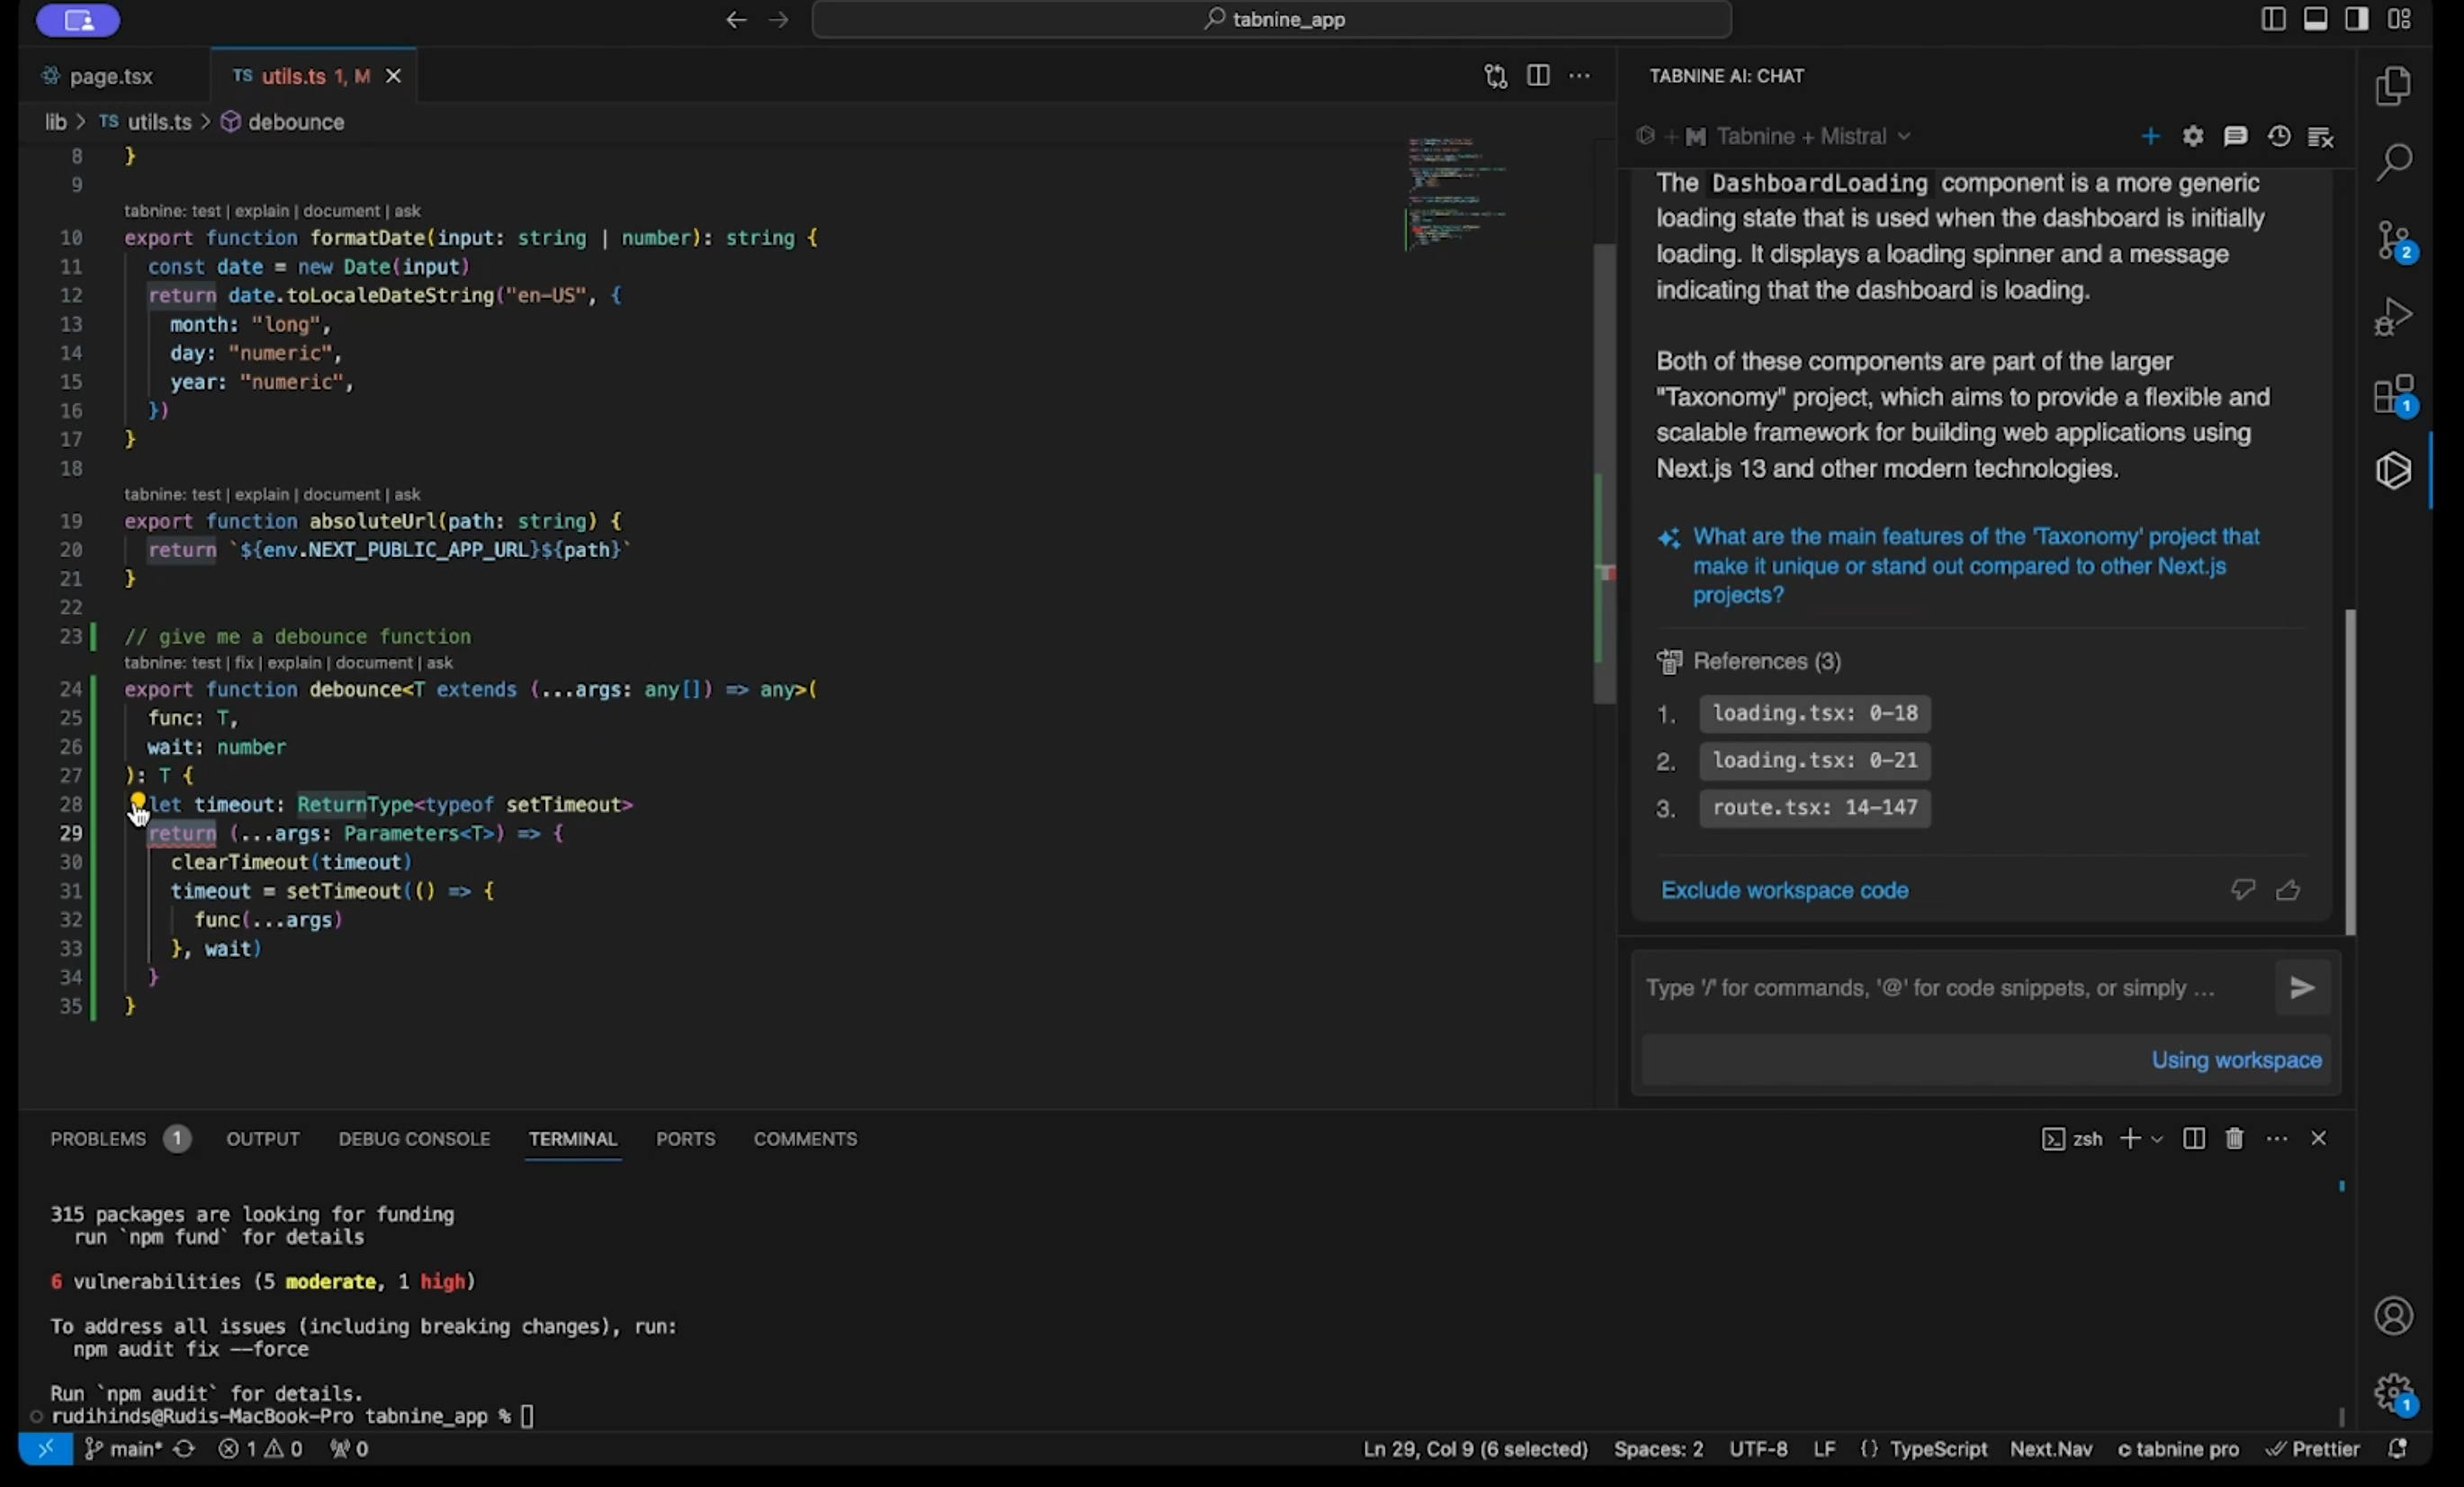The image size is (2464, 1487).
Task: Open the Run and Debug view
Action: [2393, 317]
